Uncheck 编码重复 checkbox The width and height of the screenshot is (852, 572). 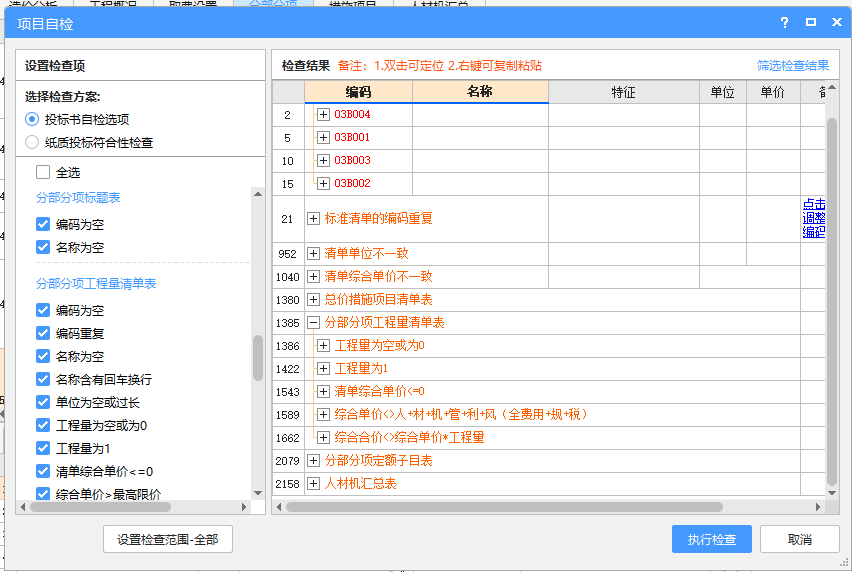click(x=43, y=333)
